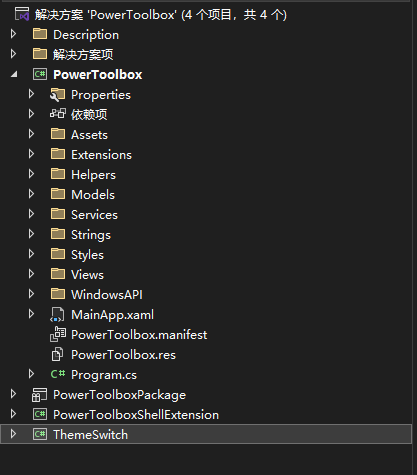Select the Description label
This screenshot has height=475, width=417.
pyautogui.click(x=86, y=35)
